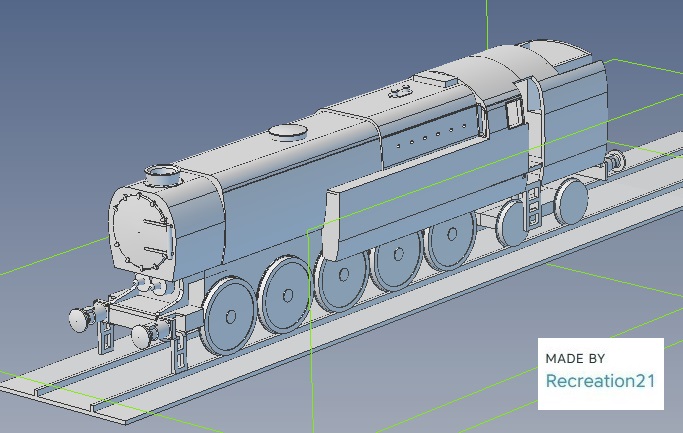The height and width of the screenshot is (433, 683).
Task: Click the round dome on top of the boiler
Action: tap(288, 131)
